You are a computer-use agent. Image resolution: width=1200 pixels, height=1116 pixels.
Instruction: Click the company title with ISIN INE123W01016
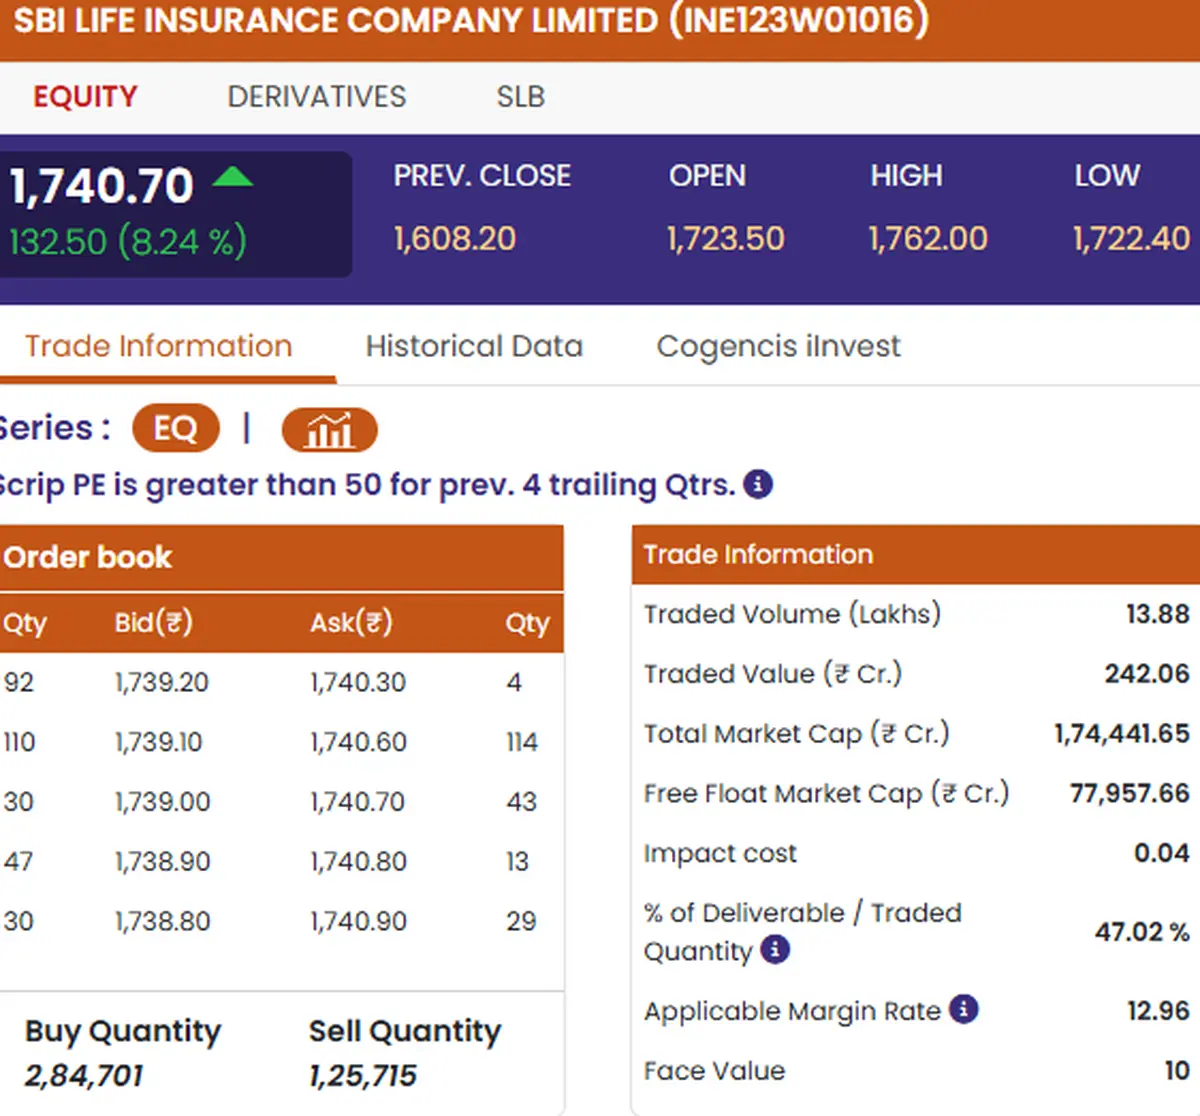[x=470, y=20]
